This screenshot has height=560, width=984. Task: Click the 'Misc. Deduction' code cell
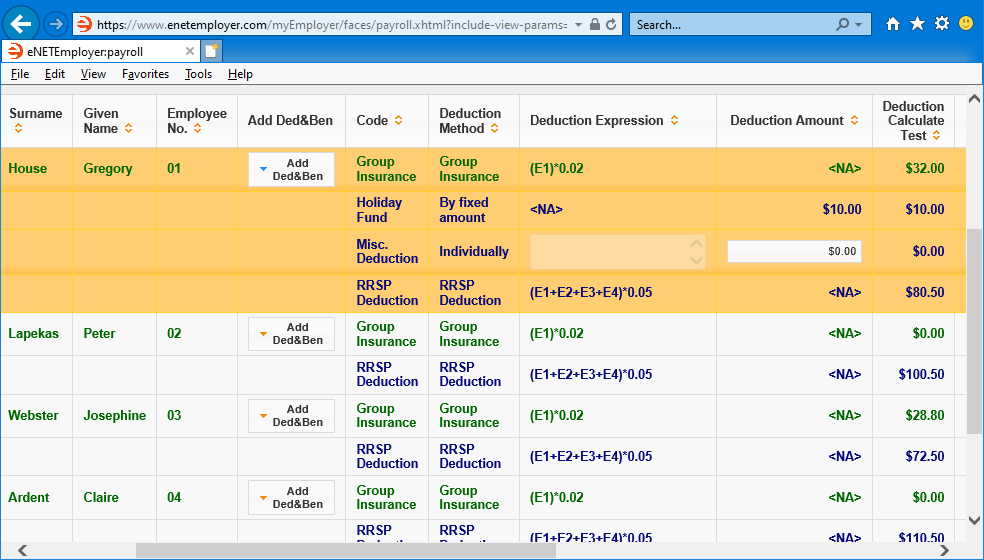coord(387,251)
